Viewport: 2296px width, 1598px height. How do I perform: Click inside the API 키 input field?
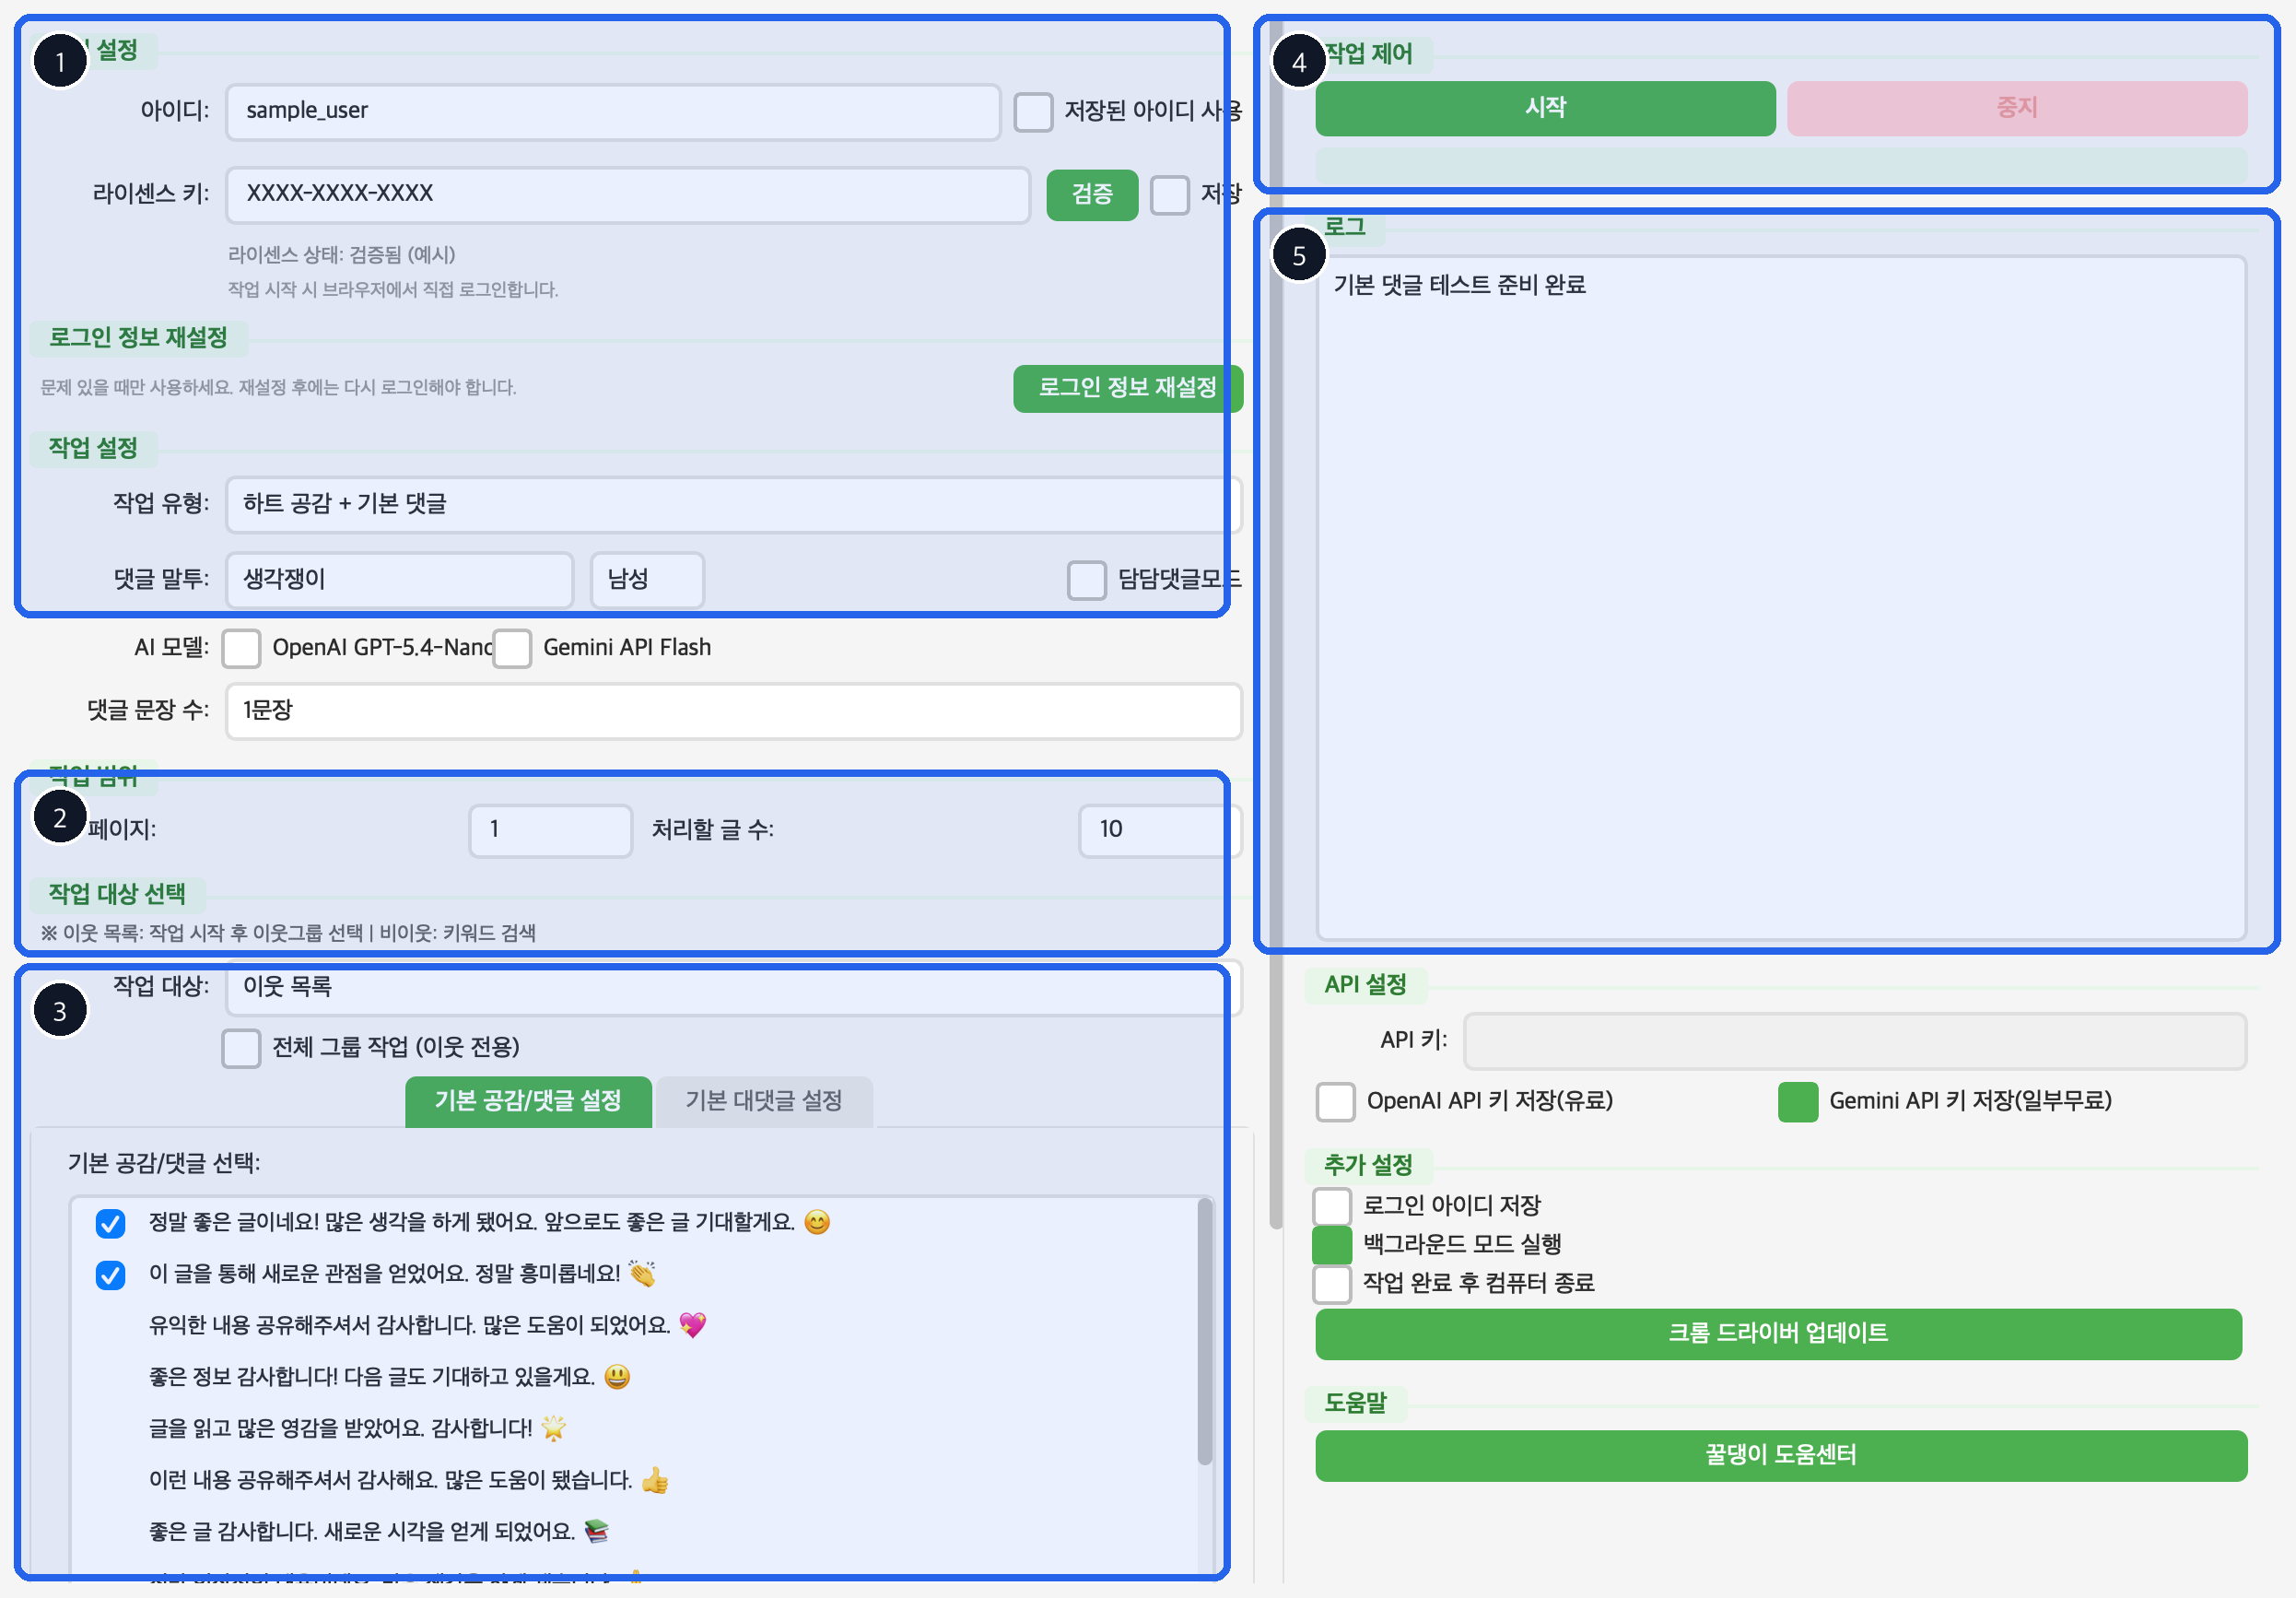tap(1854, 1040)
